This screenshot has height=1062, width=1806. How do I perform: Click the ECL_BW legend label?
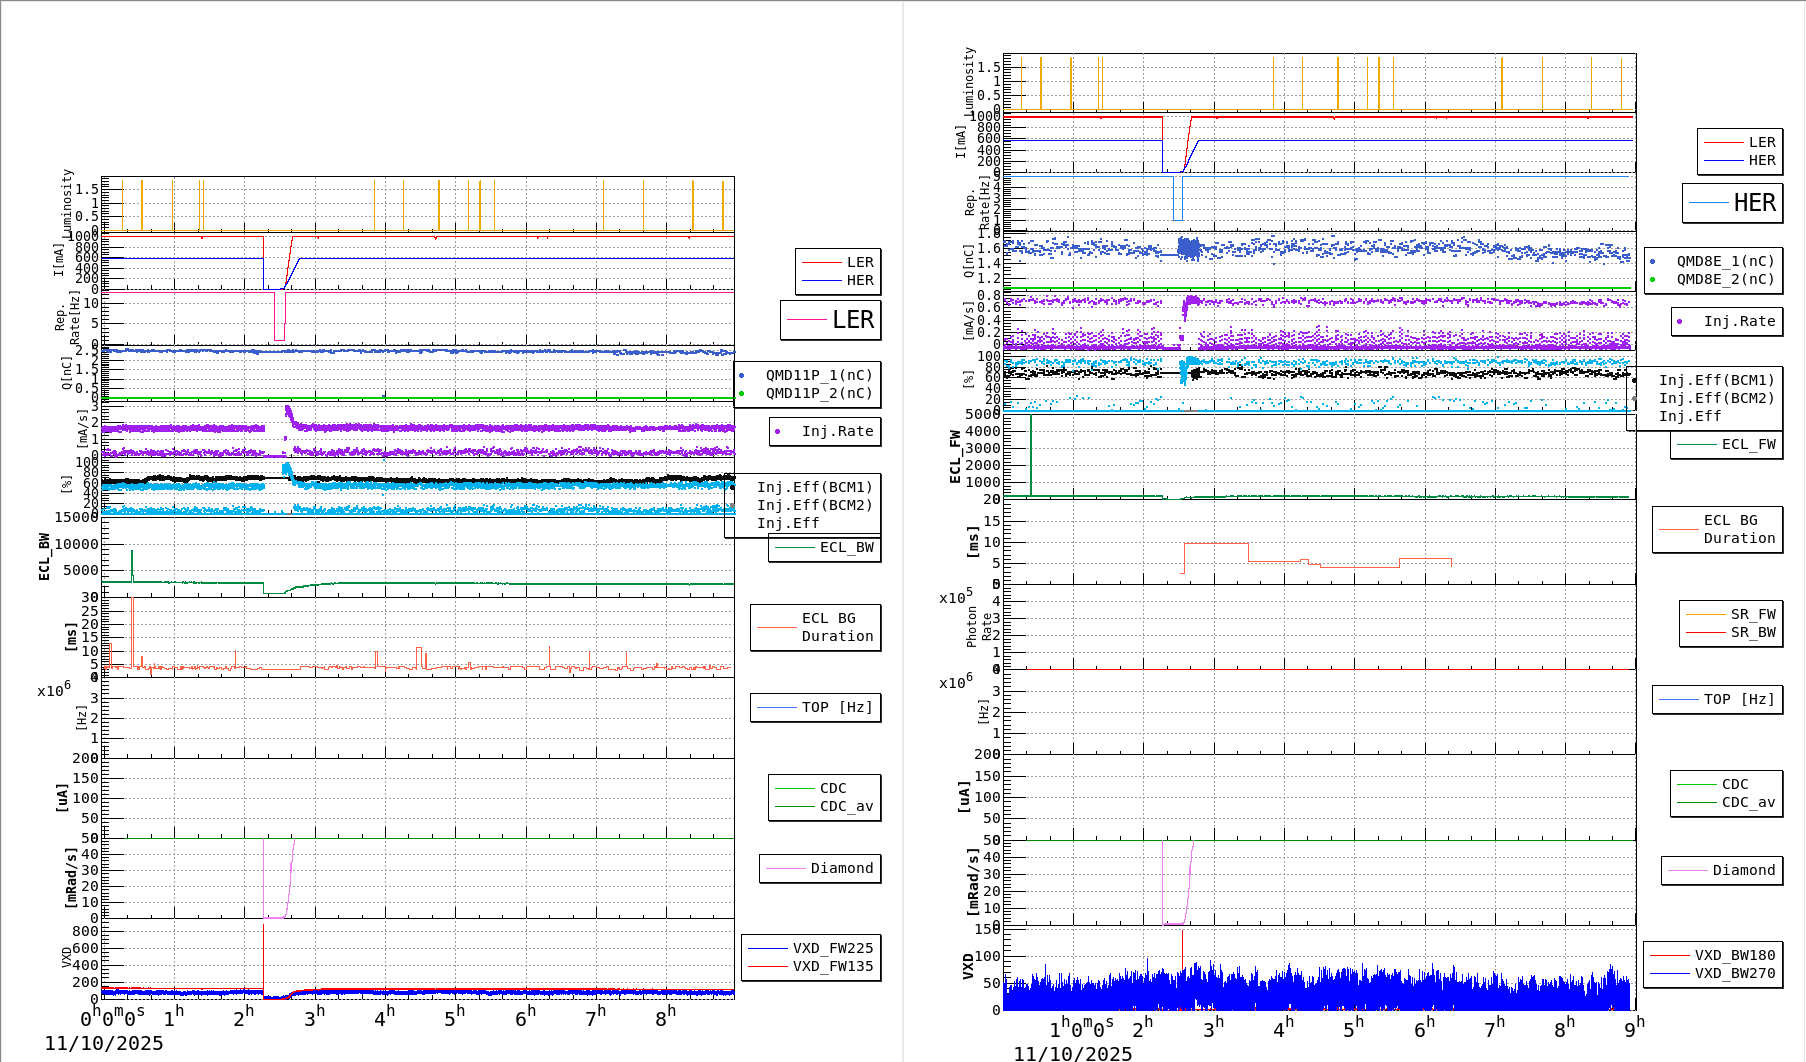(845, 547)
